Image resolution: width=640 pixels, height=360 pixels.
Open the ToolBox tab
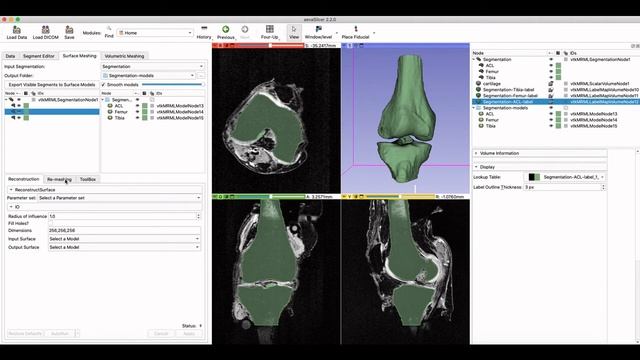(88, 179)
